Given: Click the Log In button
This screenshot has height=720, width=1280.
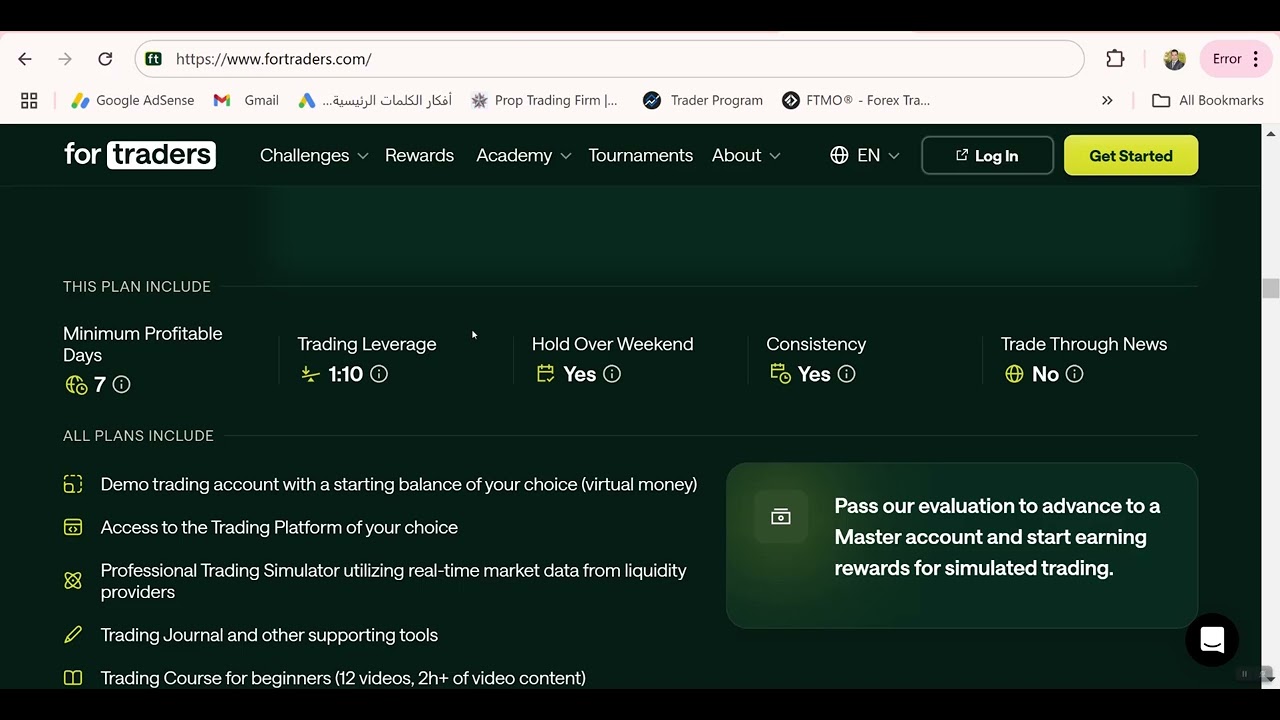Looking at the screenshot, I should pos(987,155).
